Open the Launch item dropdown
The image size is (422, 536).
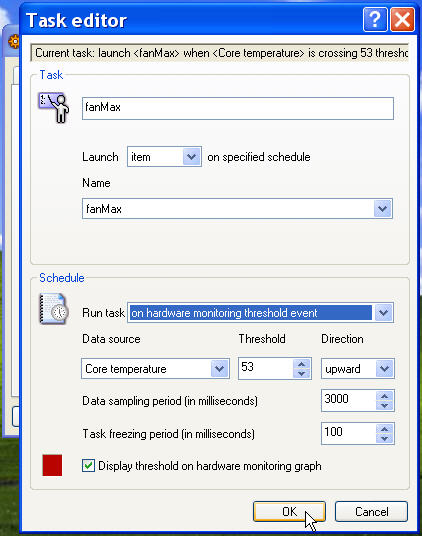[191, 157]
